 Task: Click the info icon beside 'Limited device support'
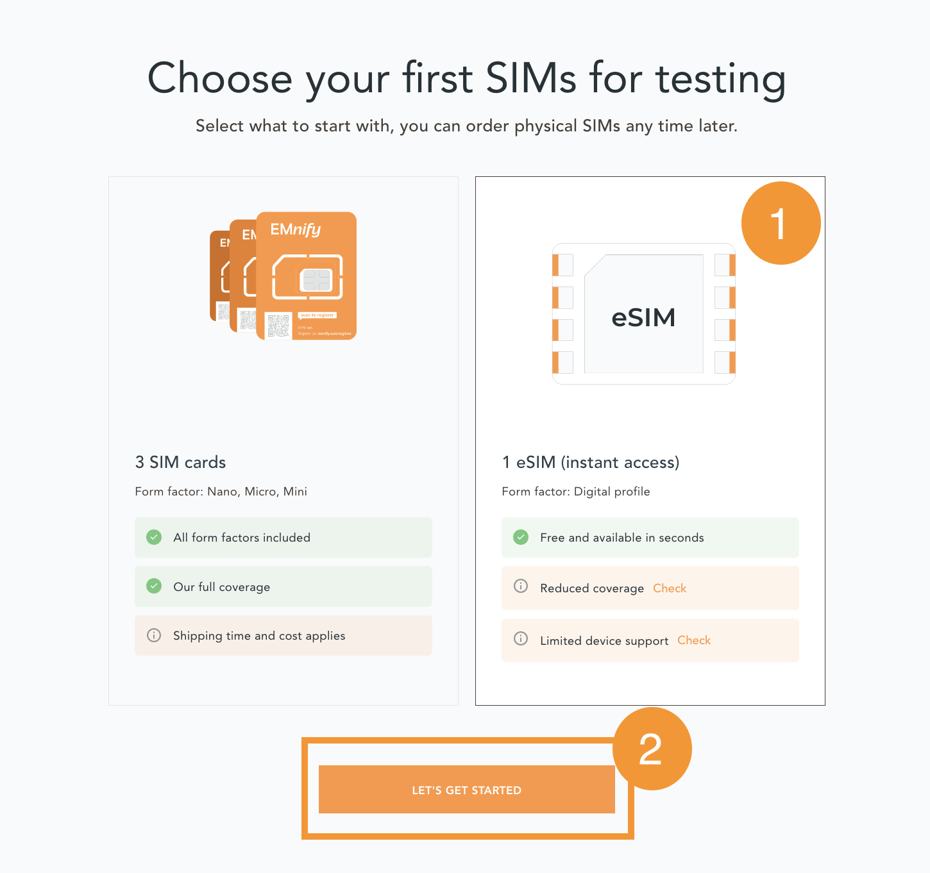(520, 640)
